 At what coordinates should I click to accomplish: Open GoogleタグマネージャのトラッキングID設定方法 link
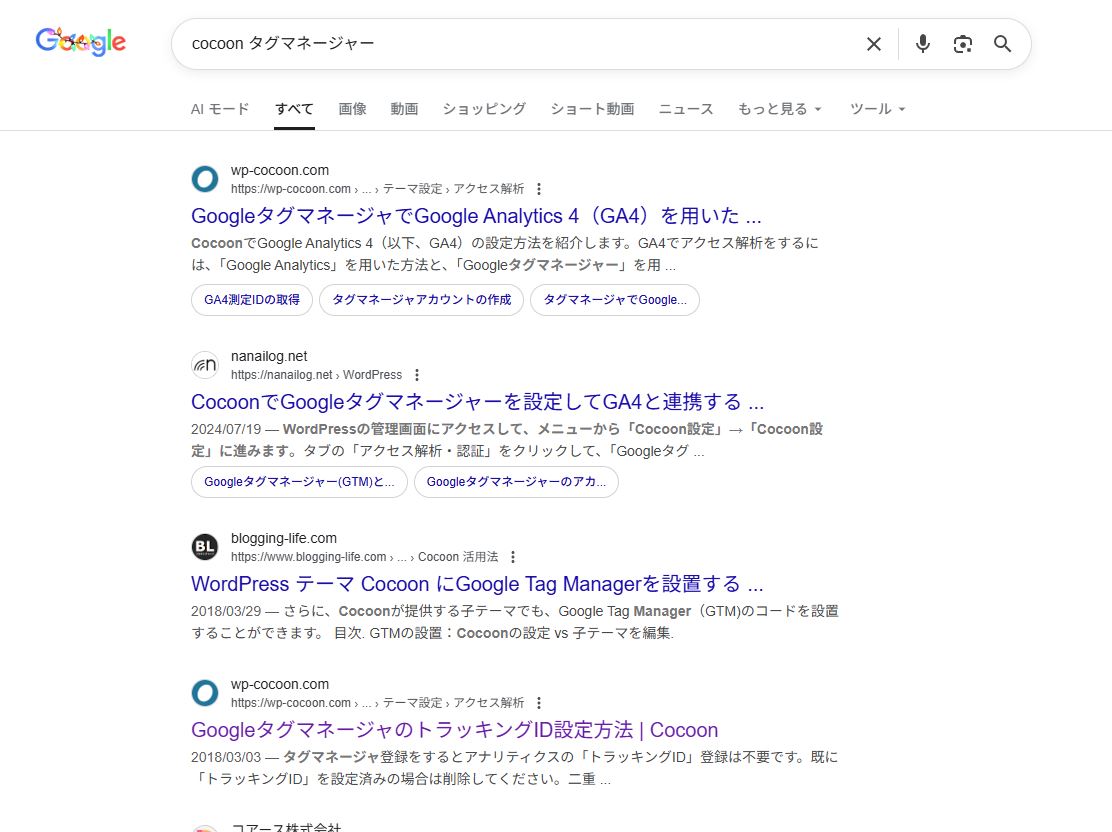pos(454,730)
